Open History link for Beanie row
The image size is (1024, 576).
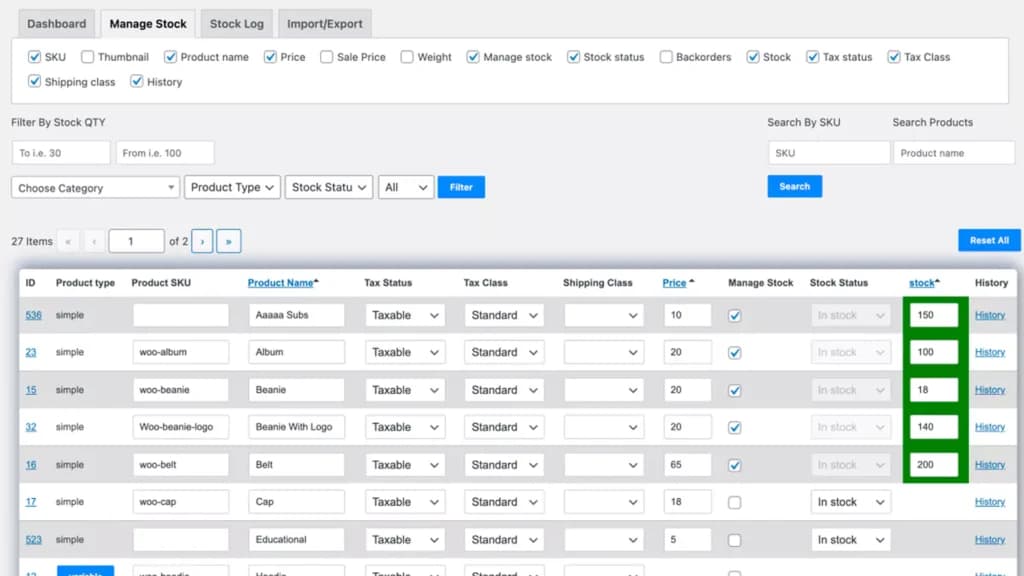(989, 390)
